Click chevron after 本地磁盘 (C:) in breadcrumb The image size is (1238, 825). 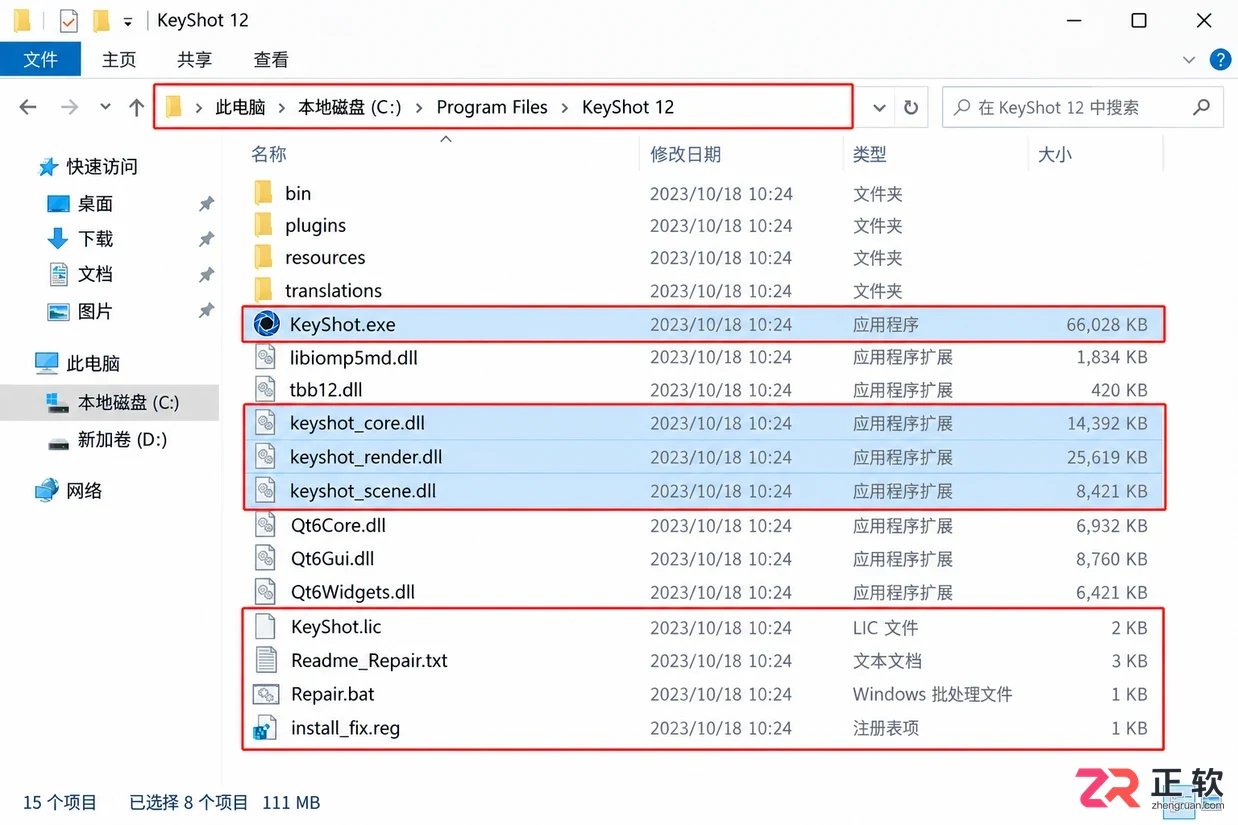pyautogui.click(x=418, y=107)
